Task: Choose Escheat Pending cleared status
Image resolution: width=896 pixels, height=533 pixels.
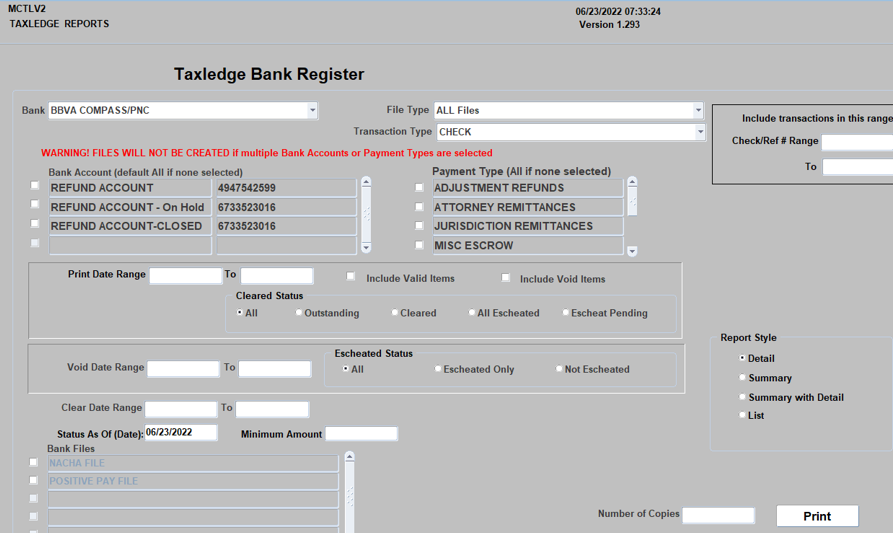Action: click(x=566, y=313)
